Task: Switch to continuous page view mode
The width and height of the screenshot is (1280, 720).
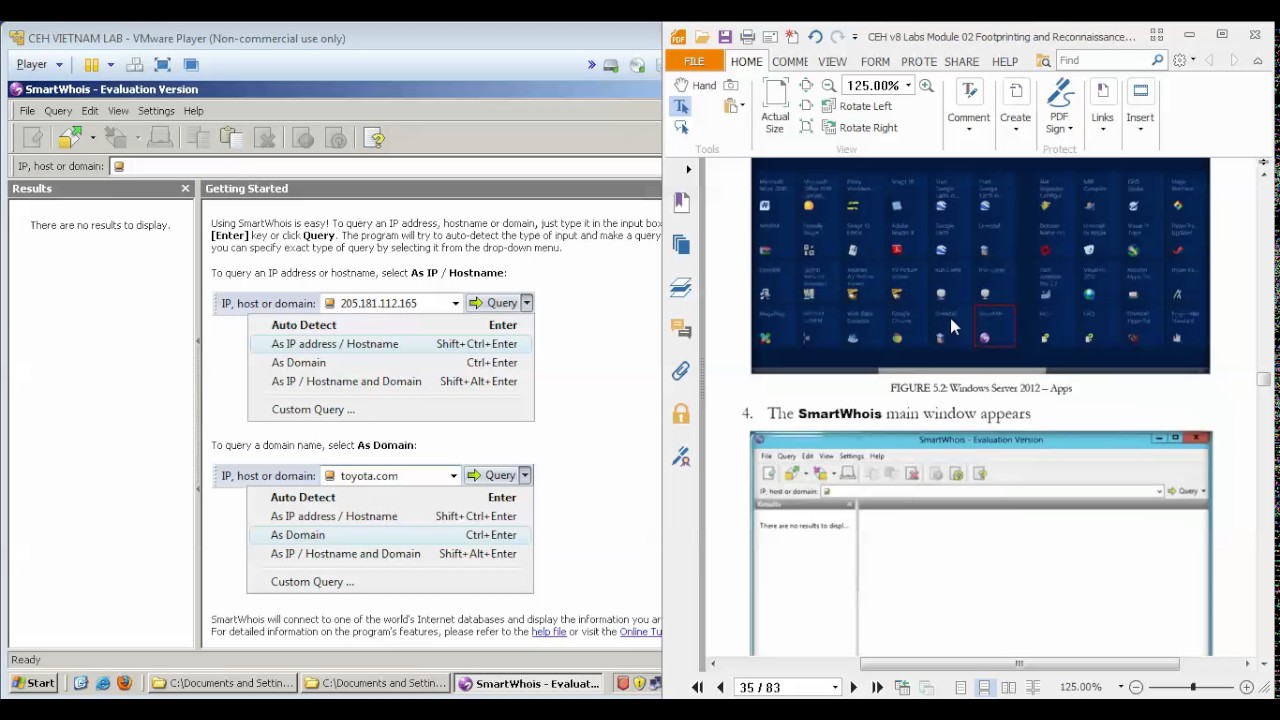Action: (984, 688)
